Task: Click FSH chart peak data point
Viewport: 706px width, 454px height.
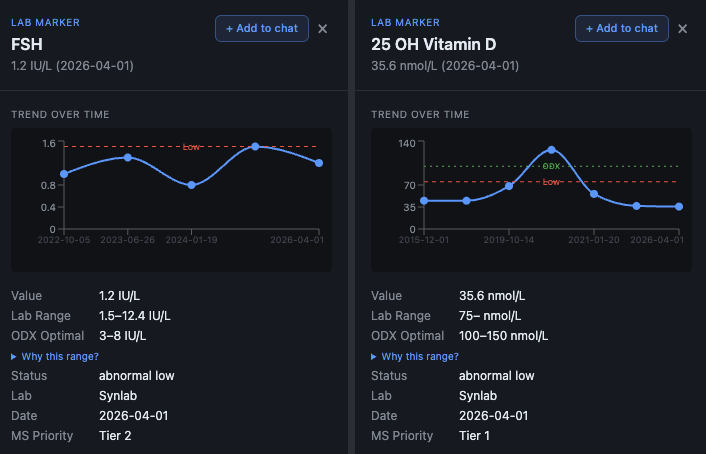Action: 255,147
